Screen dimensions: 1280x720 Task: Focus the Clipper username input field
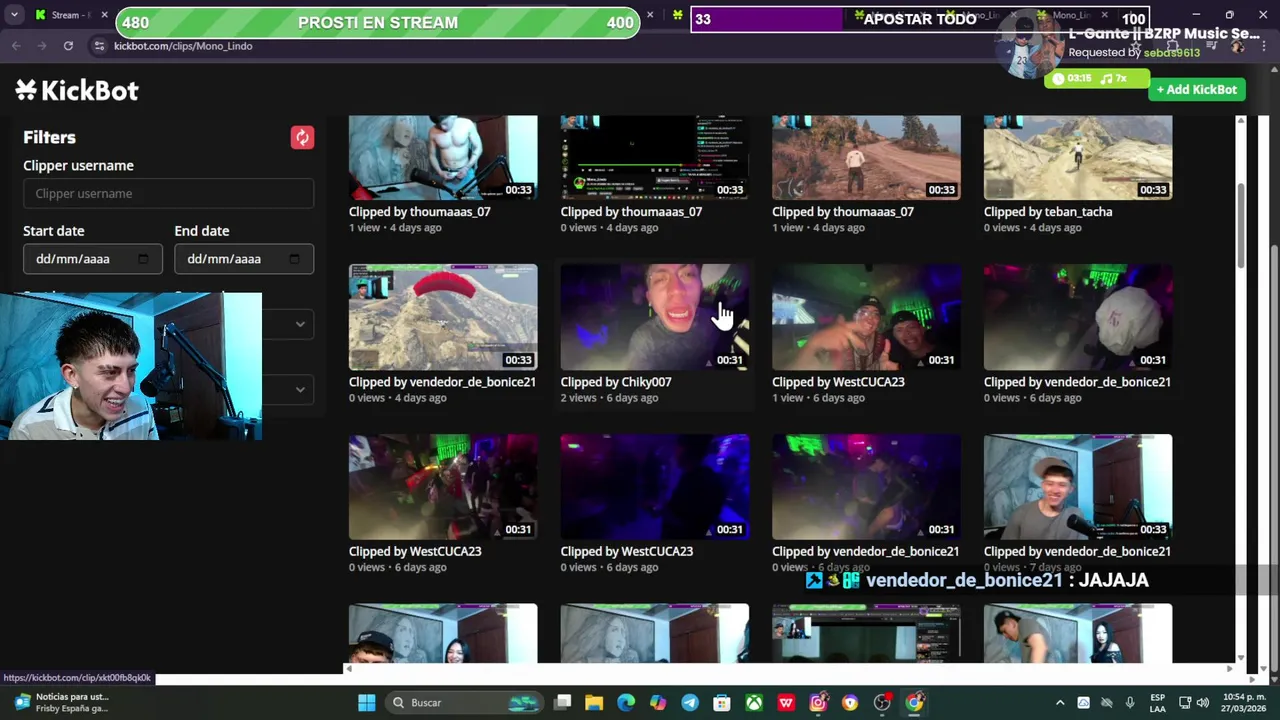(x=168, y=193)
